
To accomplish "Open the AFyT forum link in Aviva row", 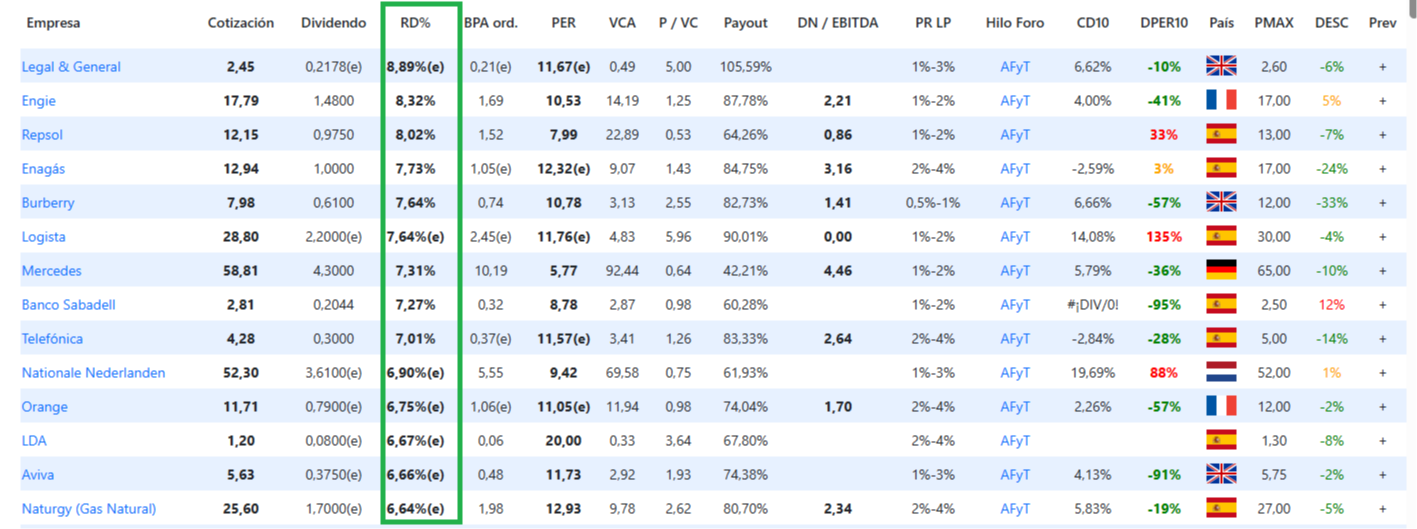I will point(1015,475).
